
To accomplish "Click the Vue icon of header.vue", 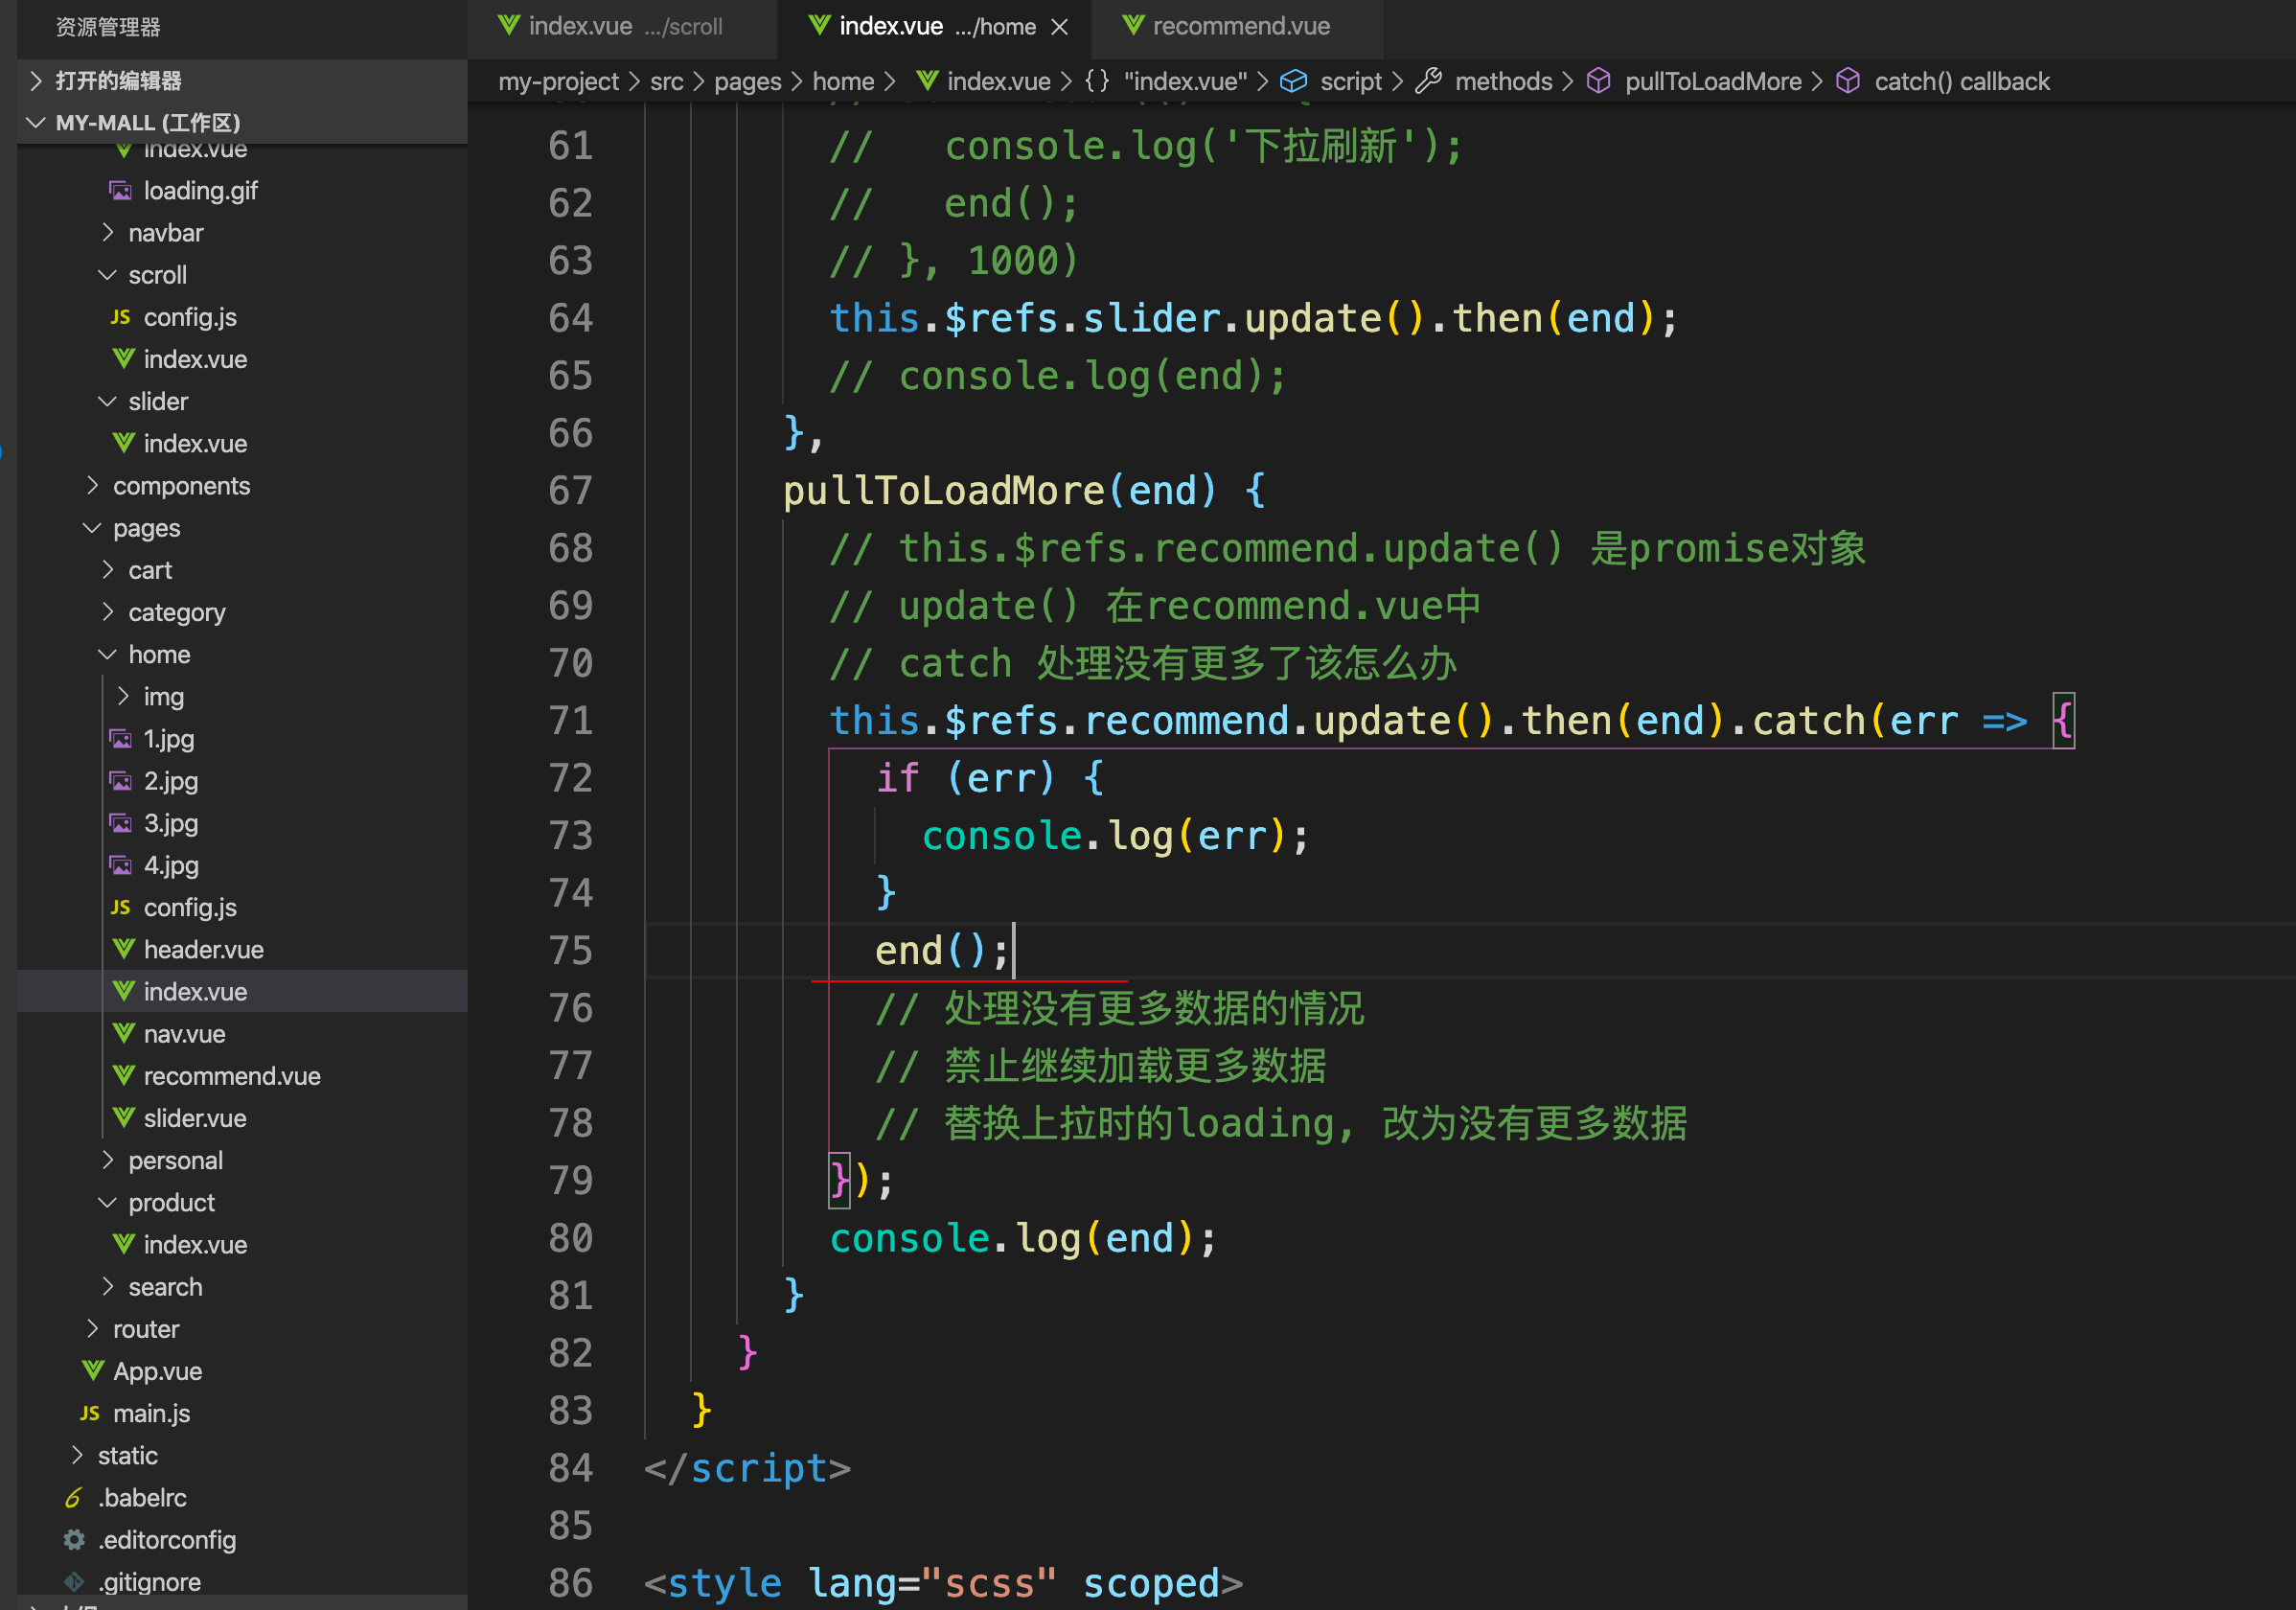I will click(123, 949).
